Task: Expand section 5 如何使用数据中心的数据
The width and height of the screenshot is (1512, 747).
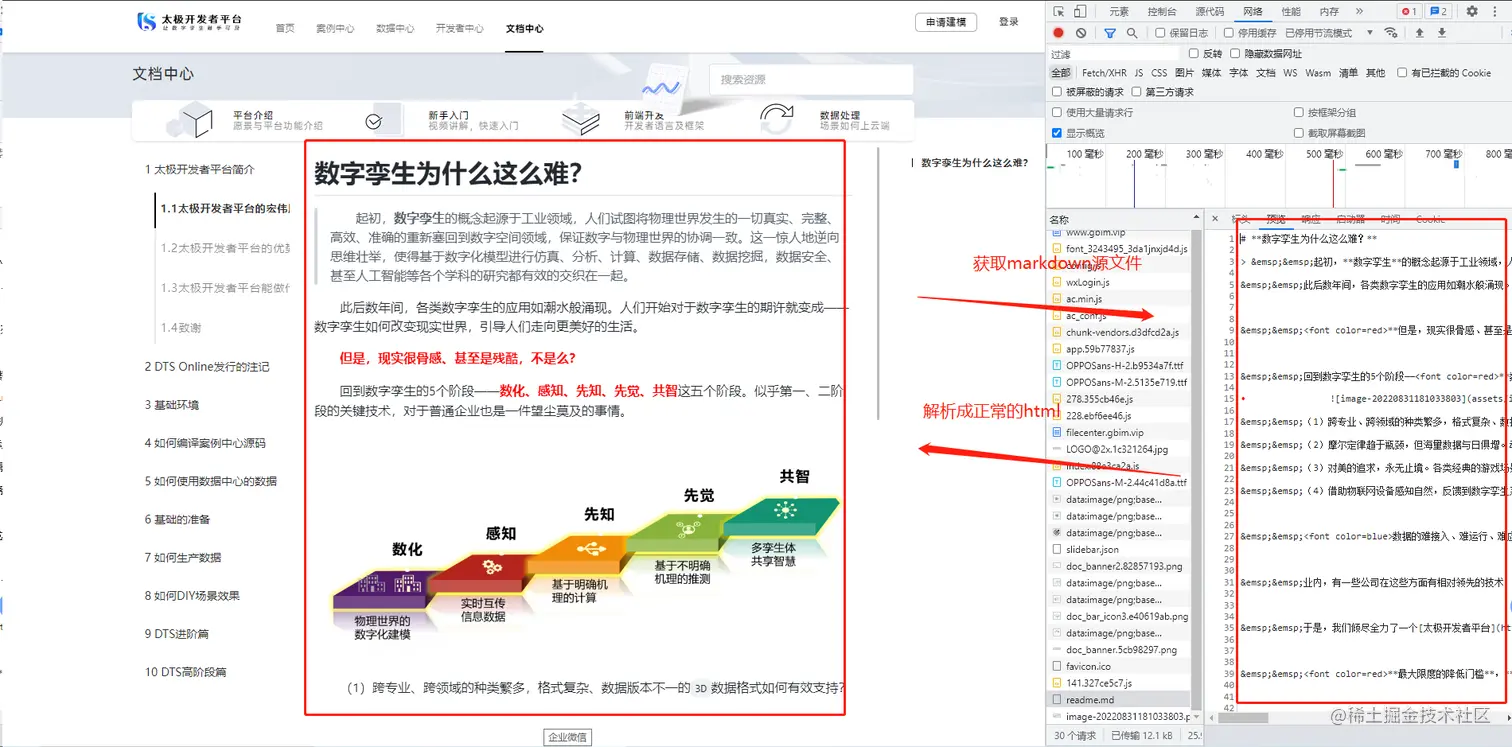Action: pos(210,481)
